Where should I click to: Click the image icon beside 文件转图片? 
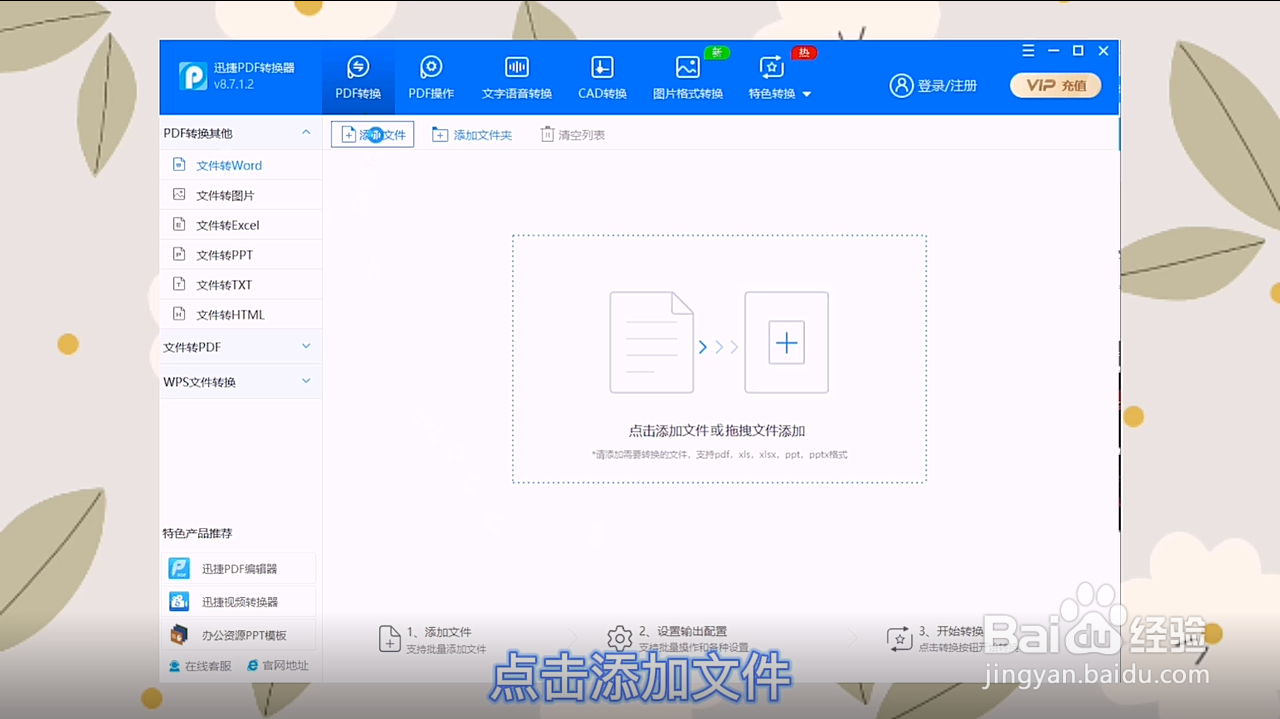click(x=179, y=194)
